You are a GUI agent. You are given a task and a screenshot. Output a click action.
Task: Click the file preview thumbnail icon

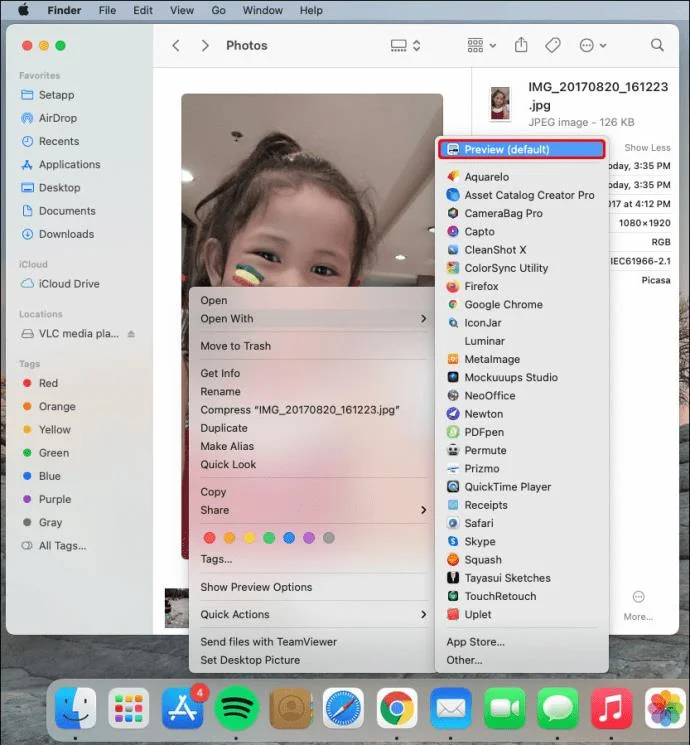(x=500, y=104)
